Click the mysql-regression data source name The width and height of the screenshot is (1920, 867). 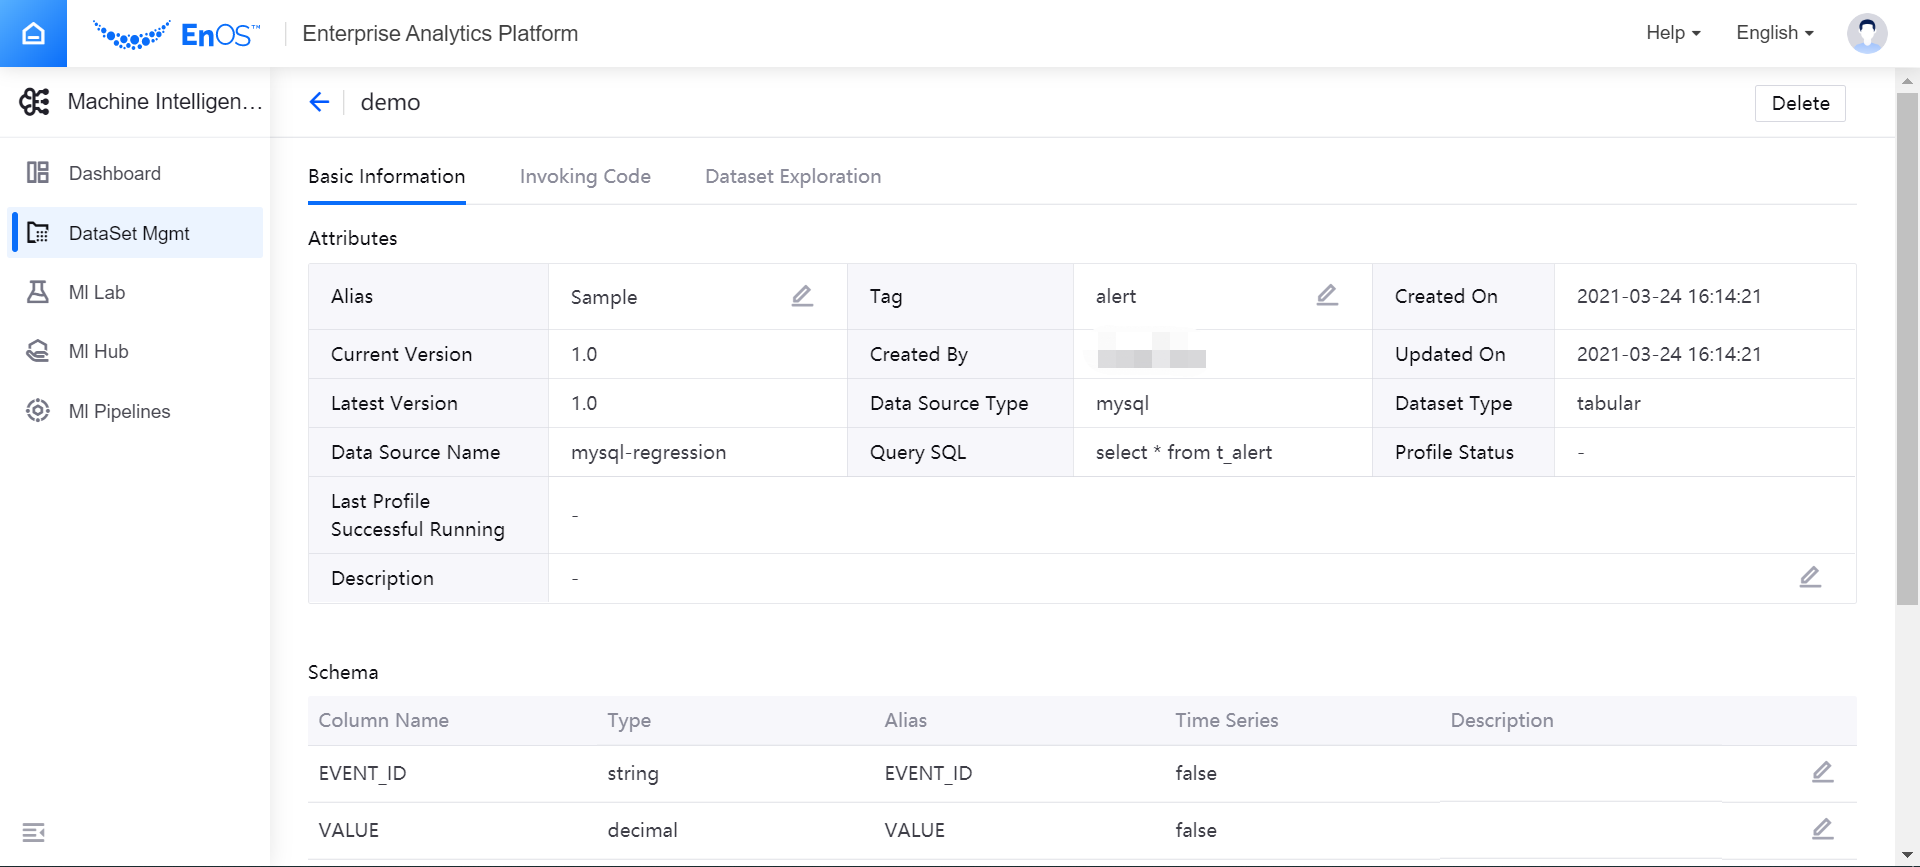pos(648,452)
